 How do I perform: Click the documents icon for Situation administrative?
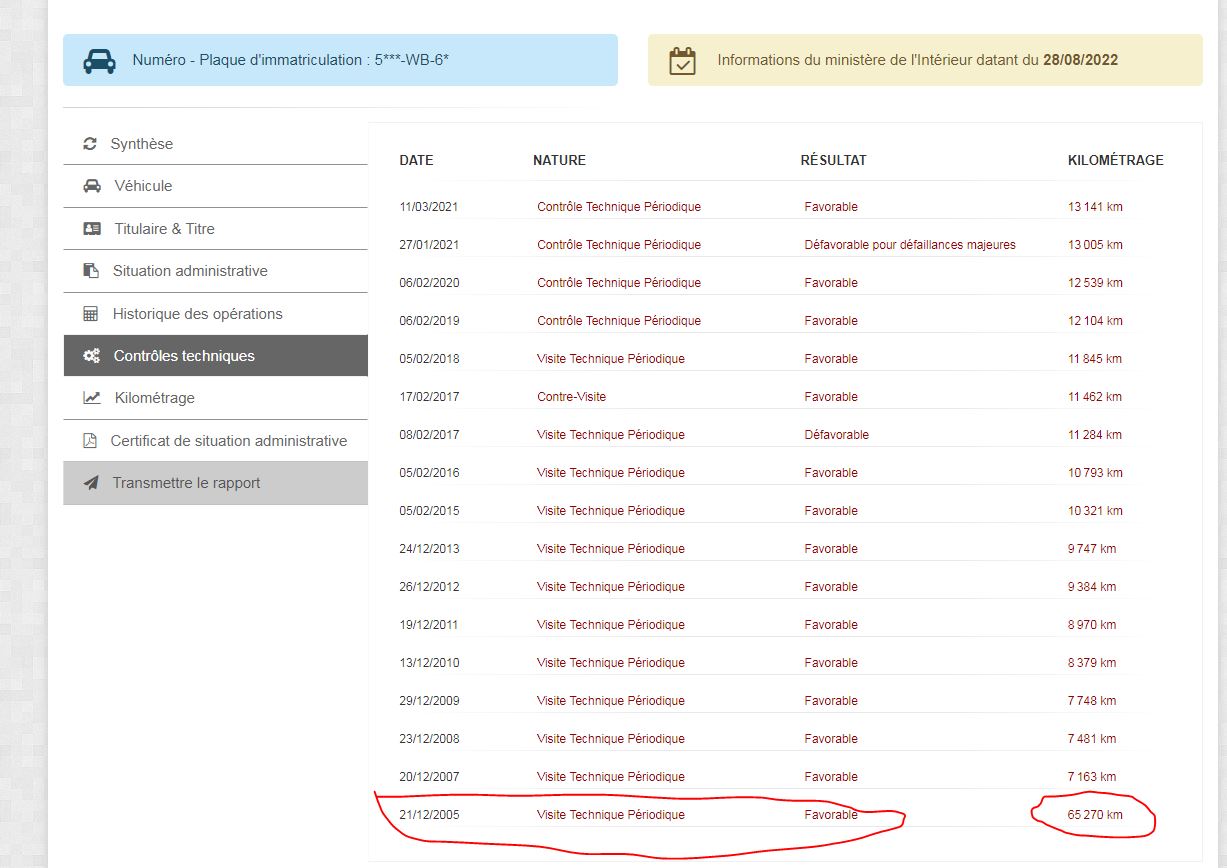pyautogui.click(x=91, y=271)
